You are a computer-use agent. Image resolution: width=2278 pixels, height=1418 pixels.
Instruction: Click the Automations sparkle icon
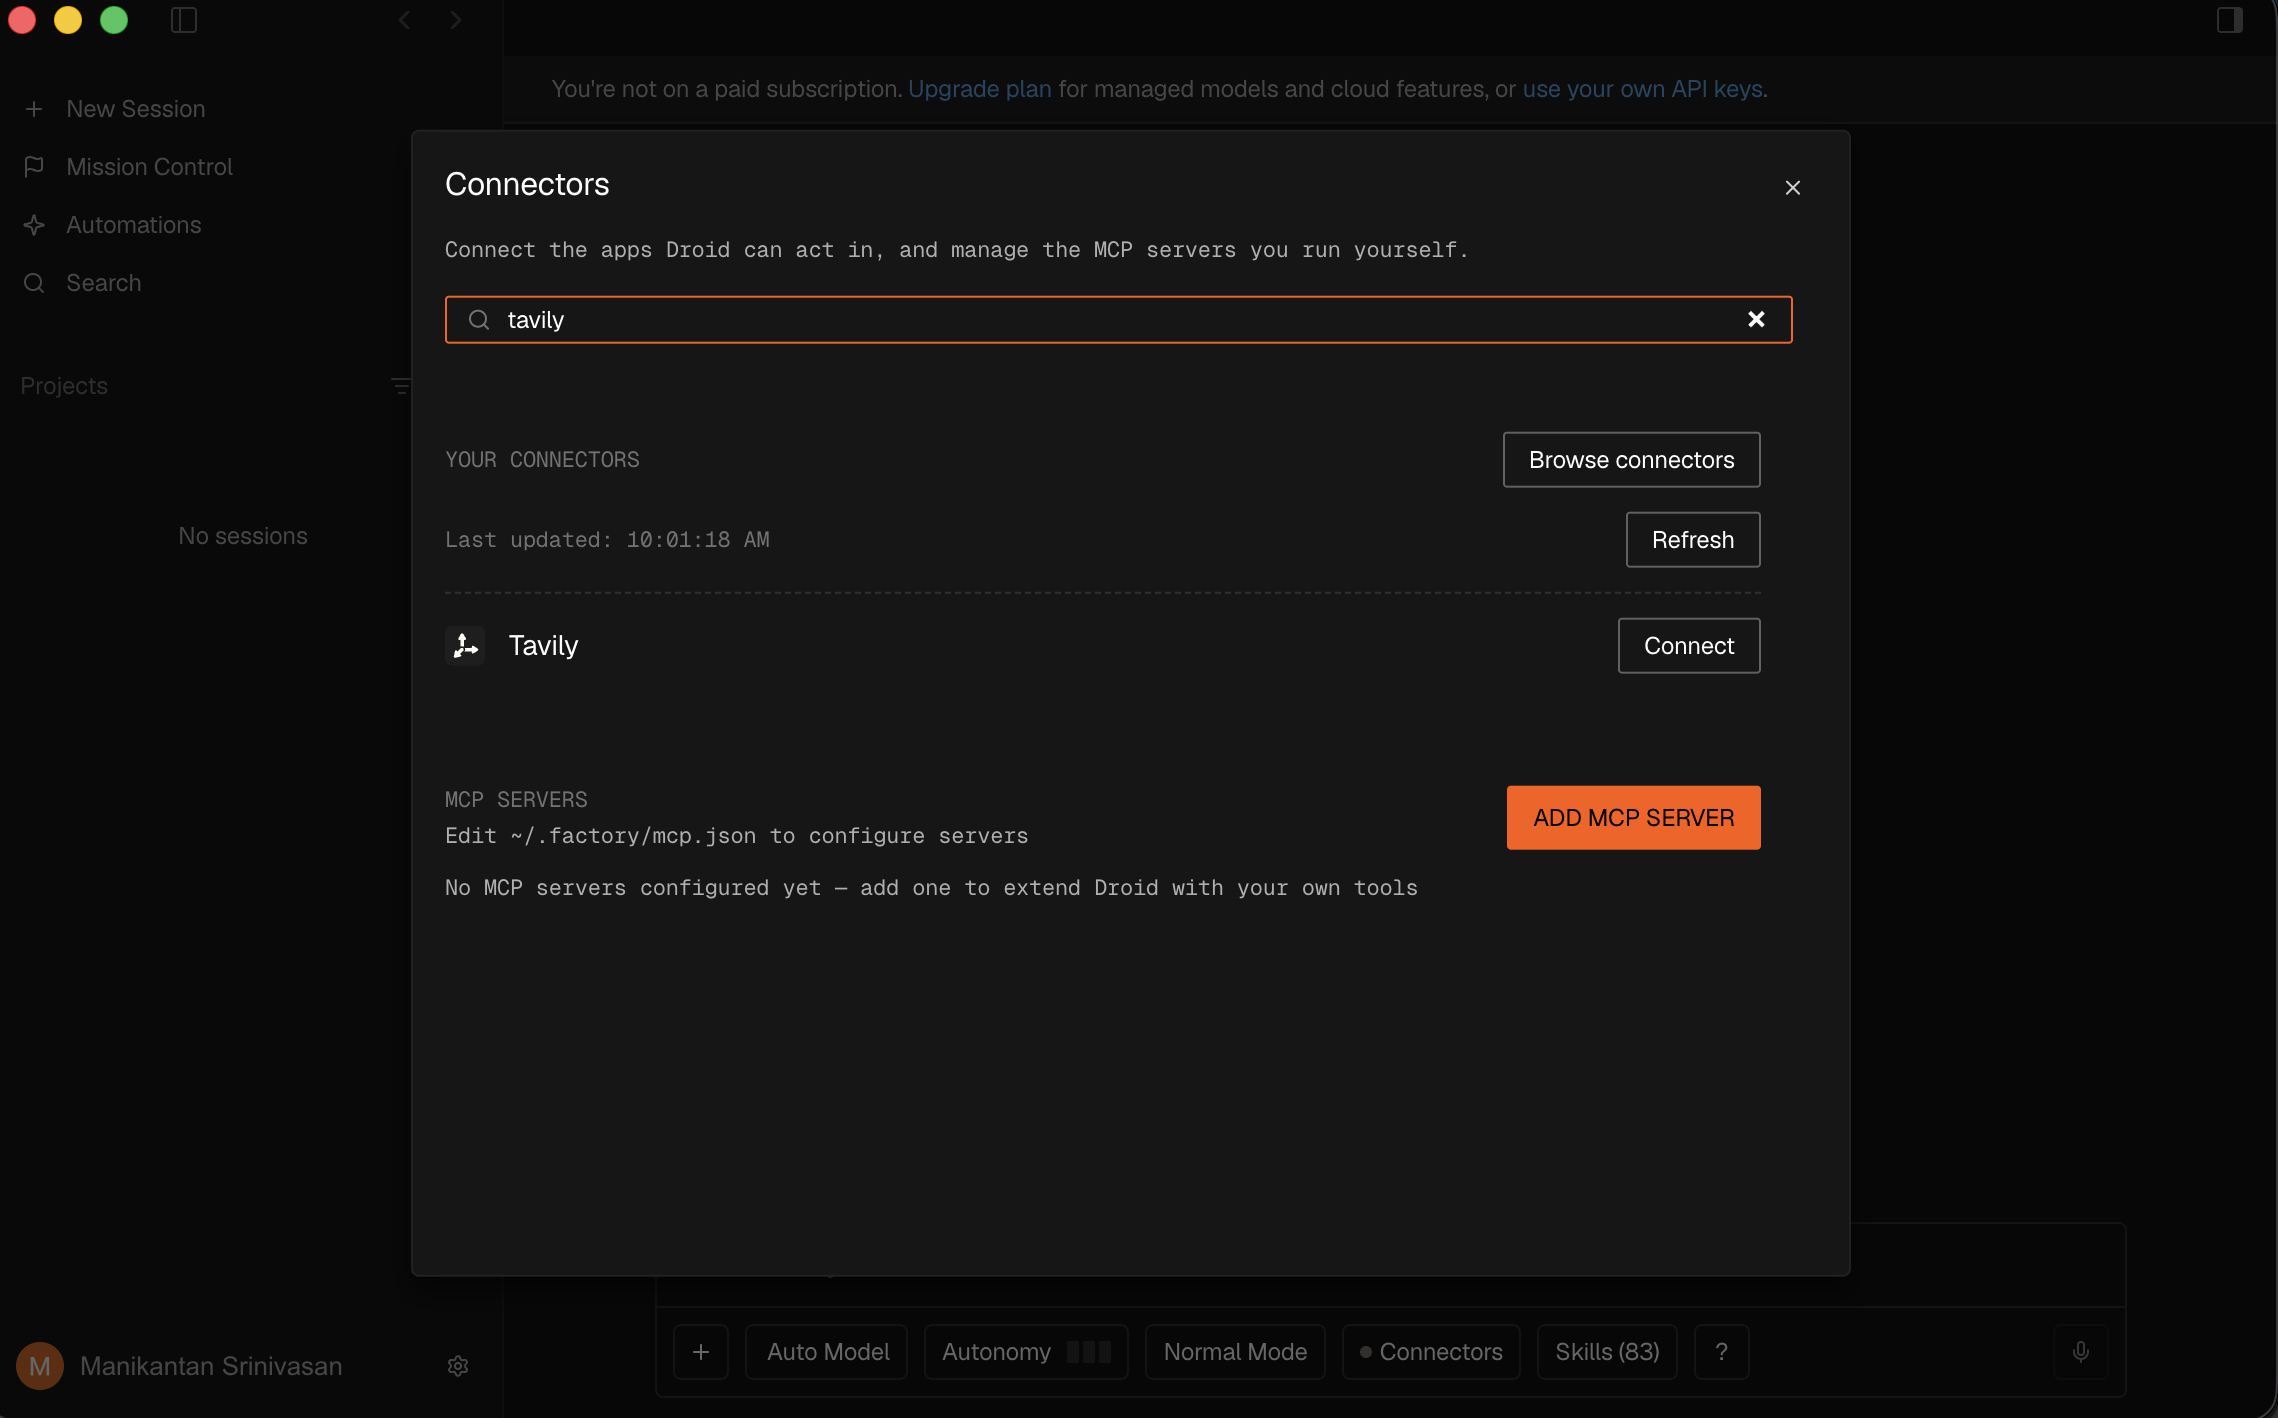pos(34,225)
